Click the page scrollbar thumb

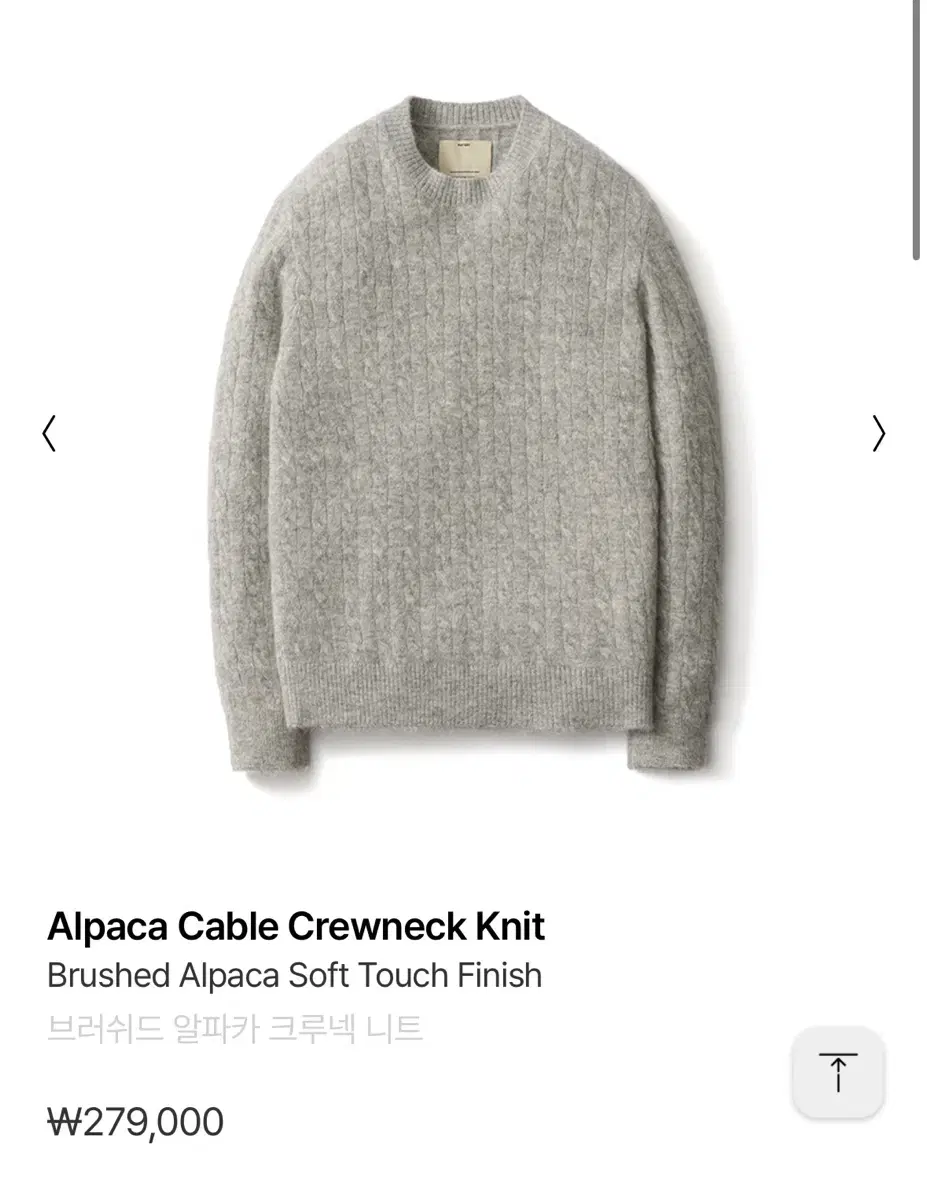pos(917,130)
